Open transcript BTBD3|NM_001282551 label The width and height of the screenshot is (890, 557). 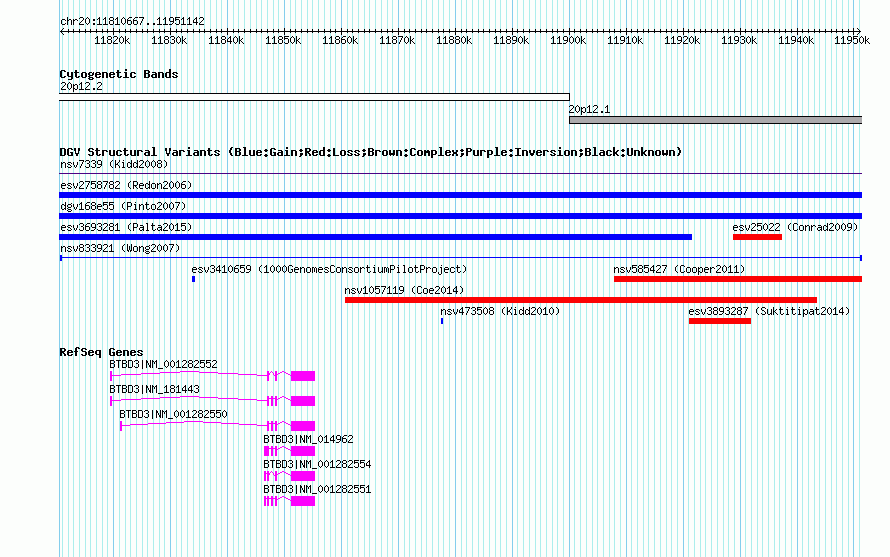(317, 489)
